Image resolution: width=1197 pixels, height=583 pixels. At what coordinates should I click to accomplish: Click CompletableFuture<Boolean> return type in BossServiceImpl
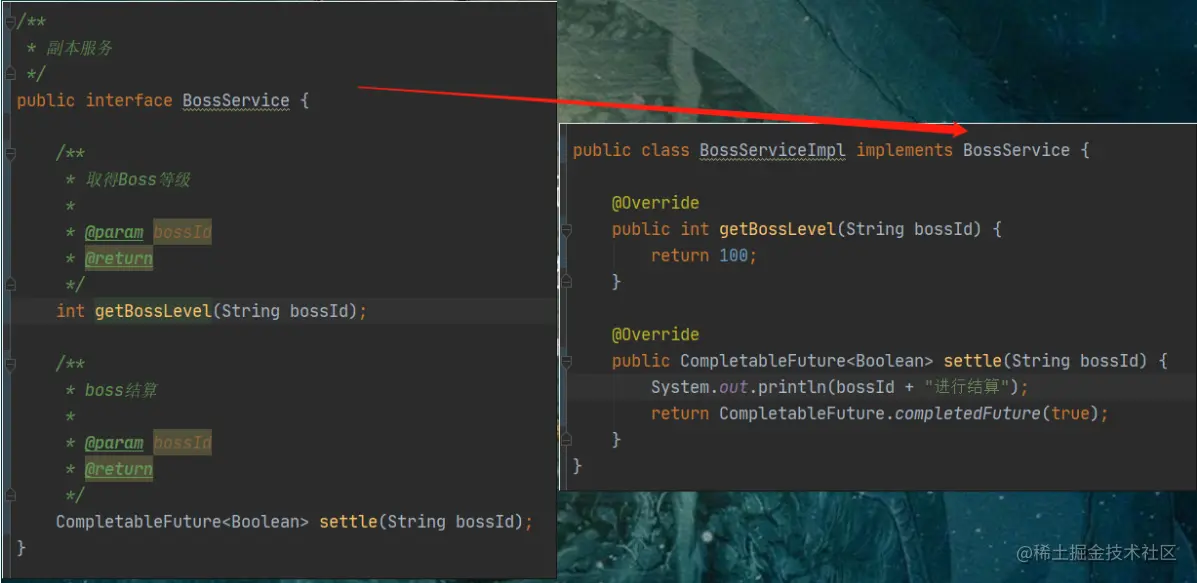tap(807, 361)
